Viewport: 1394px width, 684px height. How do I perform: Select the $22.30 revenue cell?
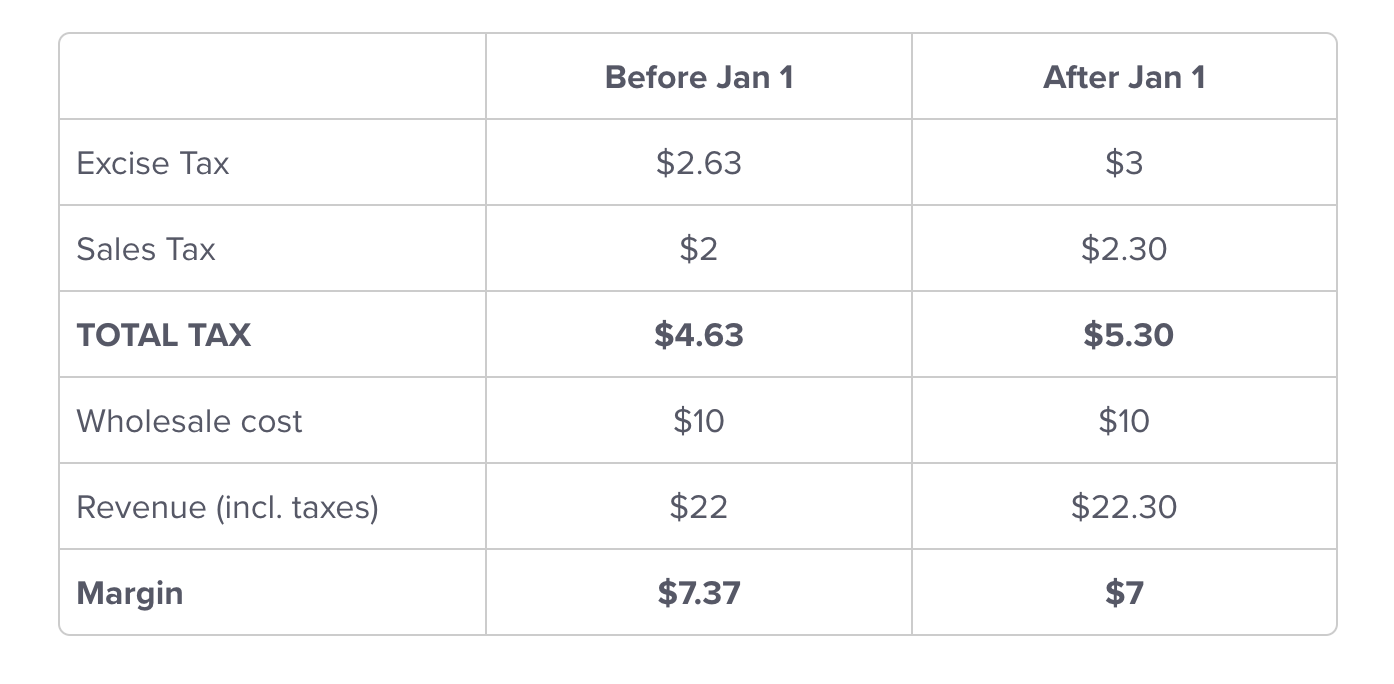(x=1124, y=507)
